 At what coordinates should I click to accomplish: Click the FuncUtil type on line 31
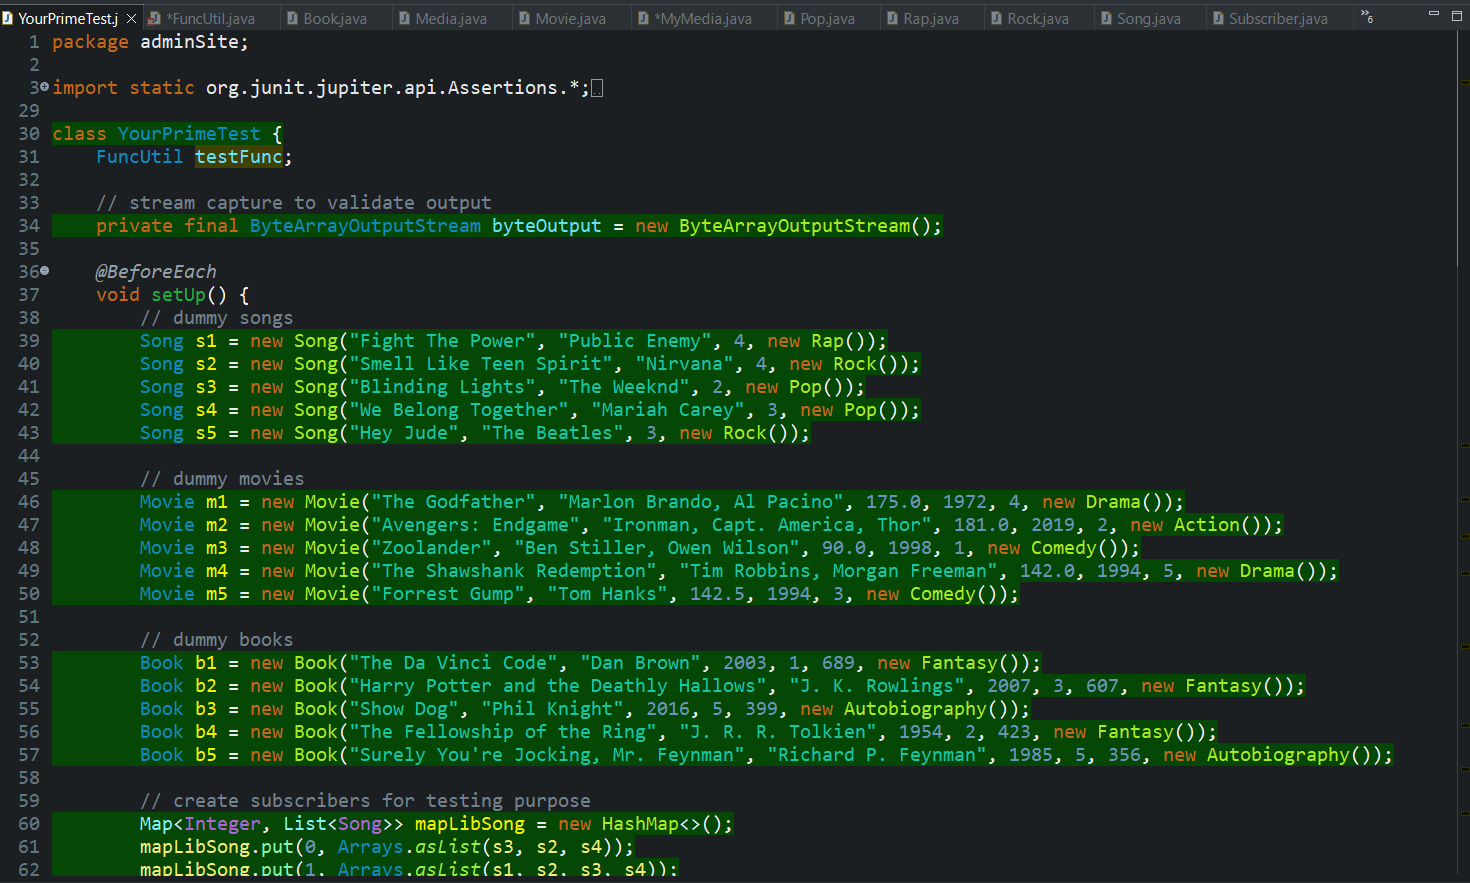pos(140,157)
